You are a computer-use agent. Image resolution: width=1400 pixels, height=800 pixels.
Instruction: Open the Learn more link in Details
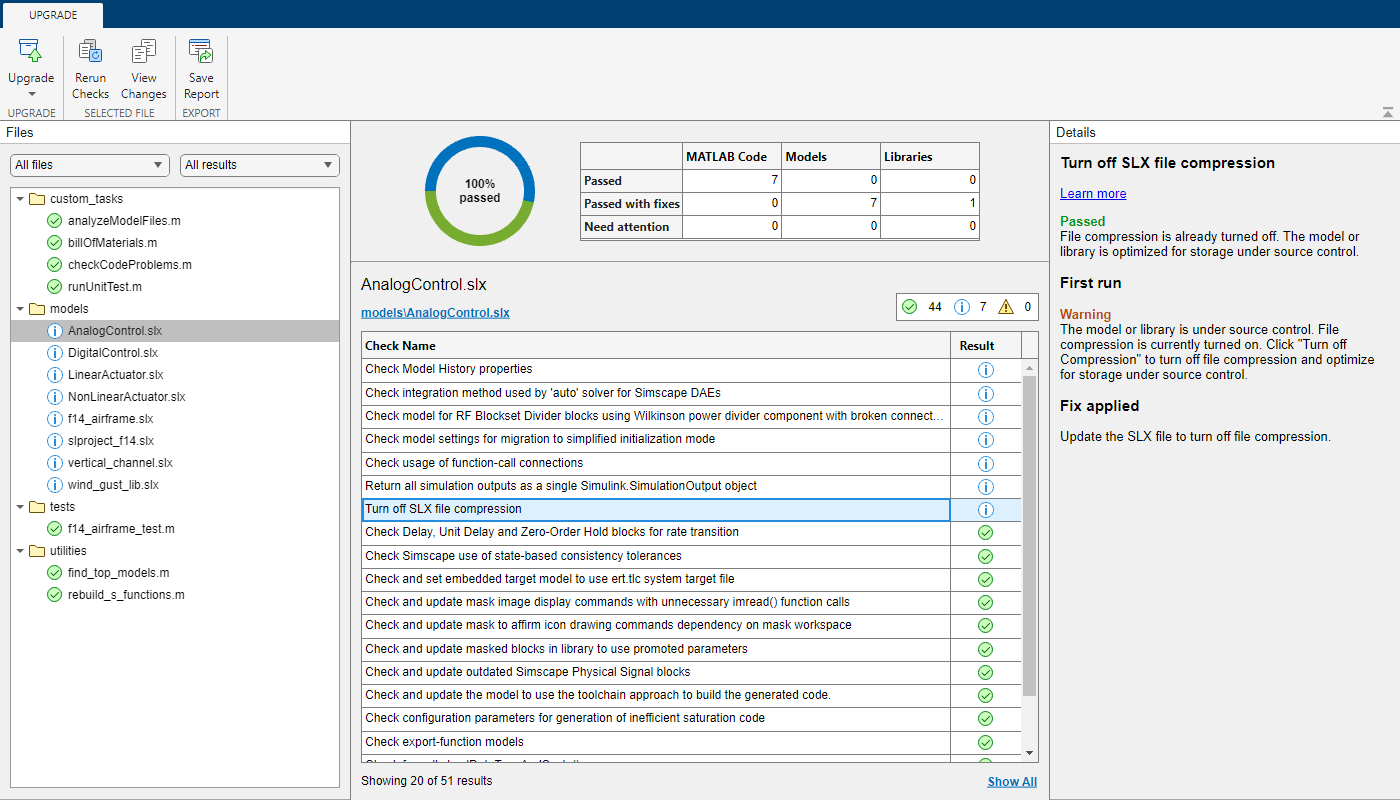tap(1092, 193)
